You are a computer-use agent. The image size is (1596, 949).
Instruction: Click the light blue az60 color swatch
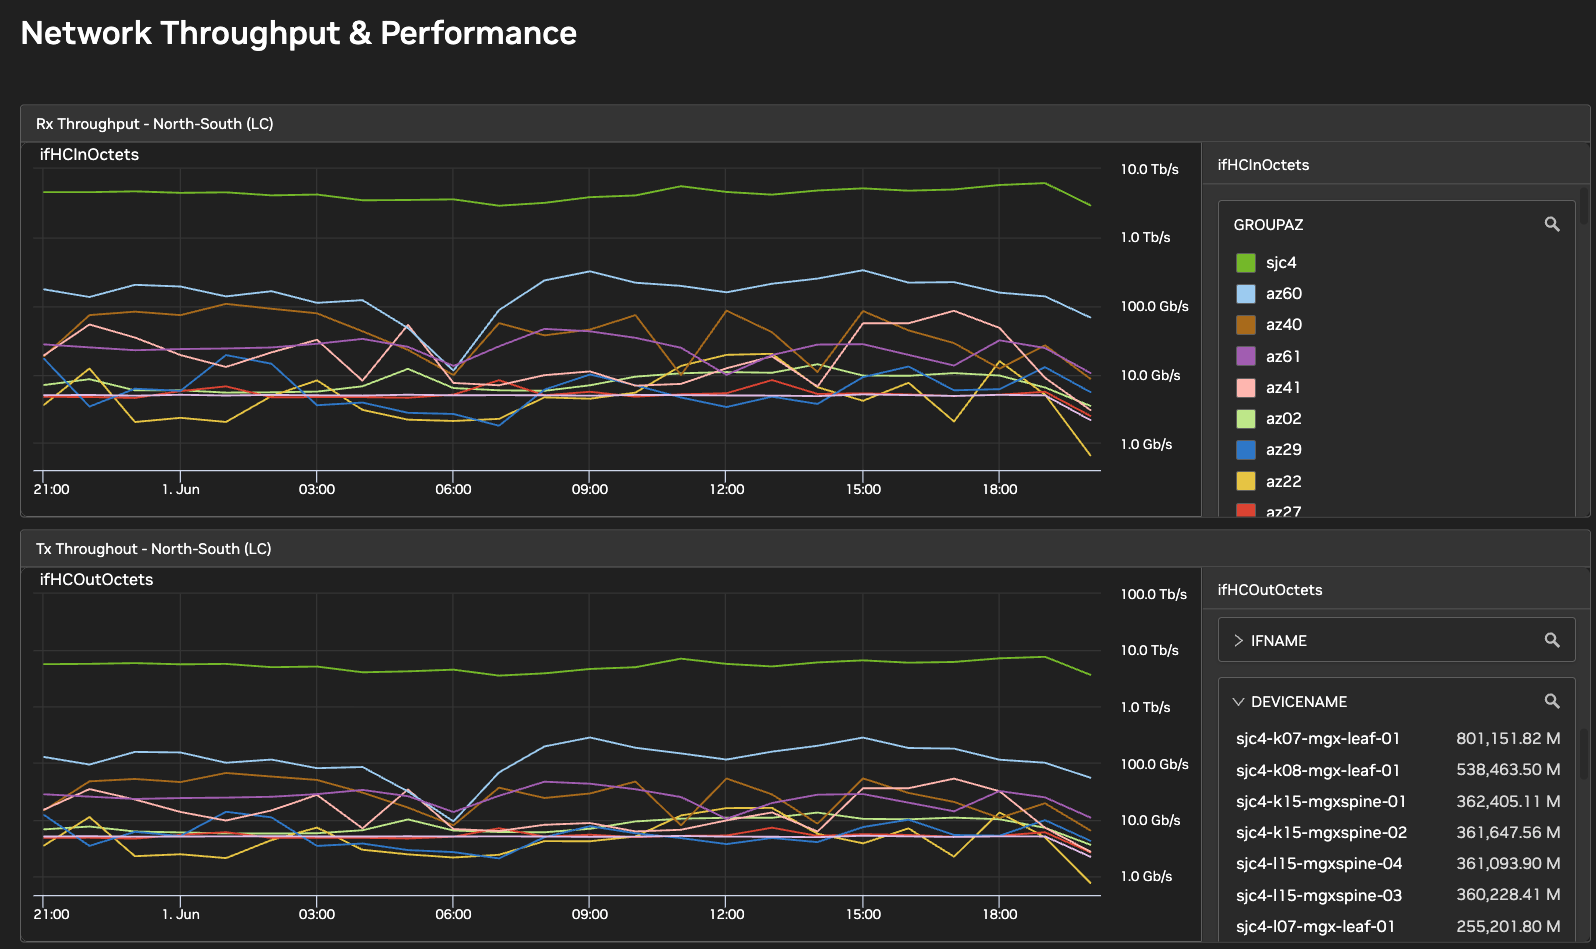coord(1246,294)
